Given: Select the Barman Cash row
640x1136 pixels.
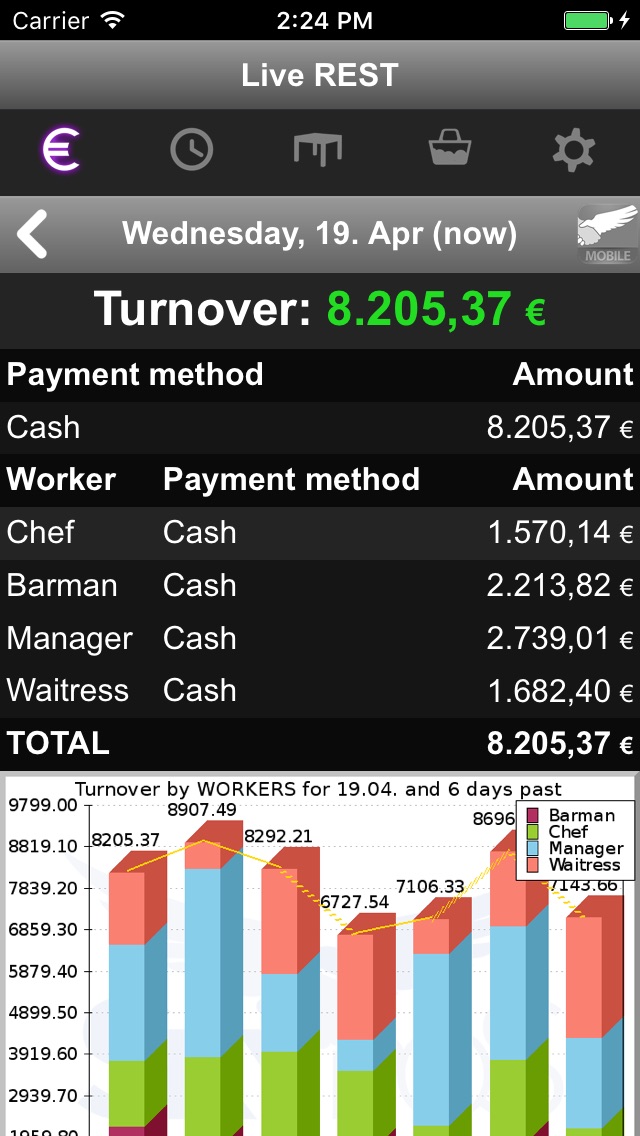Looking at the screenshot, I should [x=320, y=585].
